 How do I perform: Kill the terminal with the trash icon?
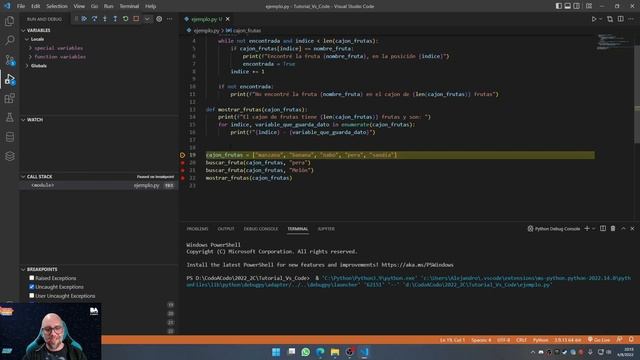coord(613,229)
